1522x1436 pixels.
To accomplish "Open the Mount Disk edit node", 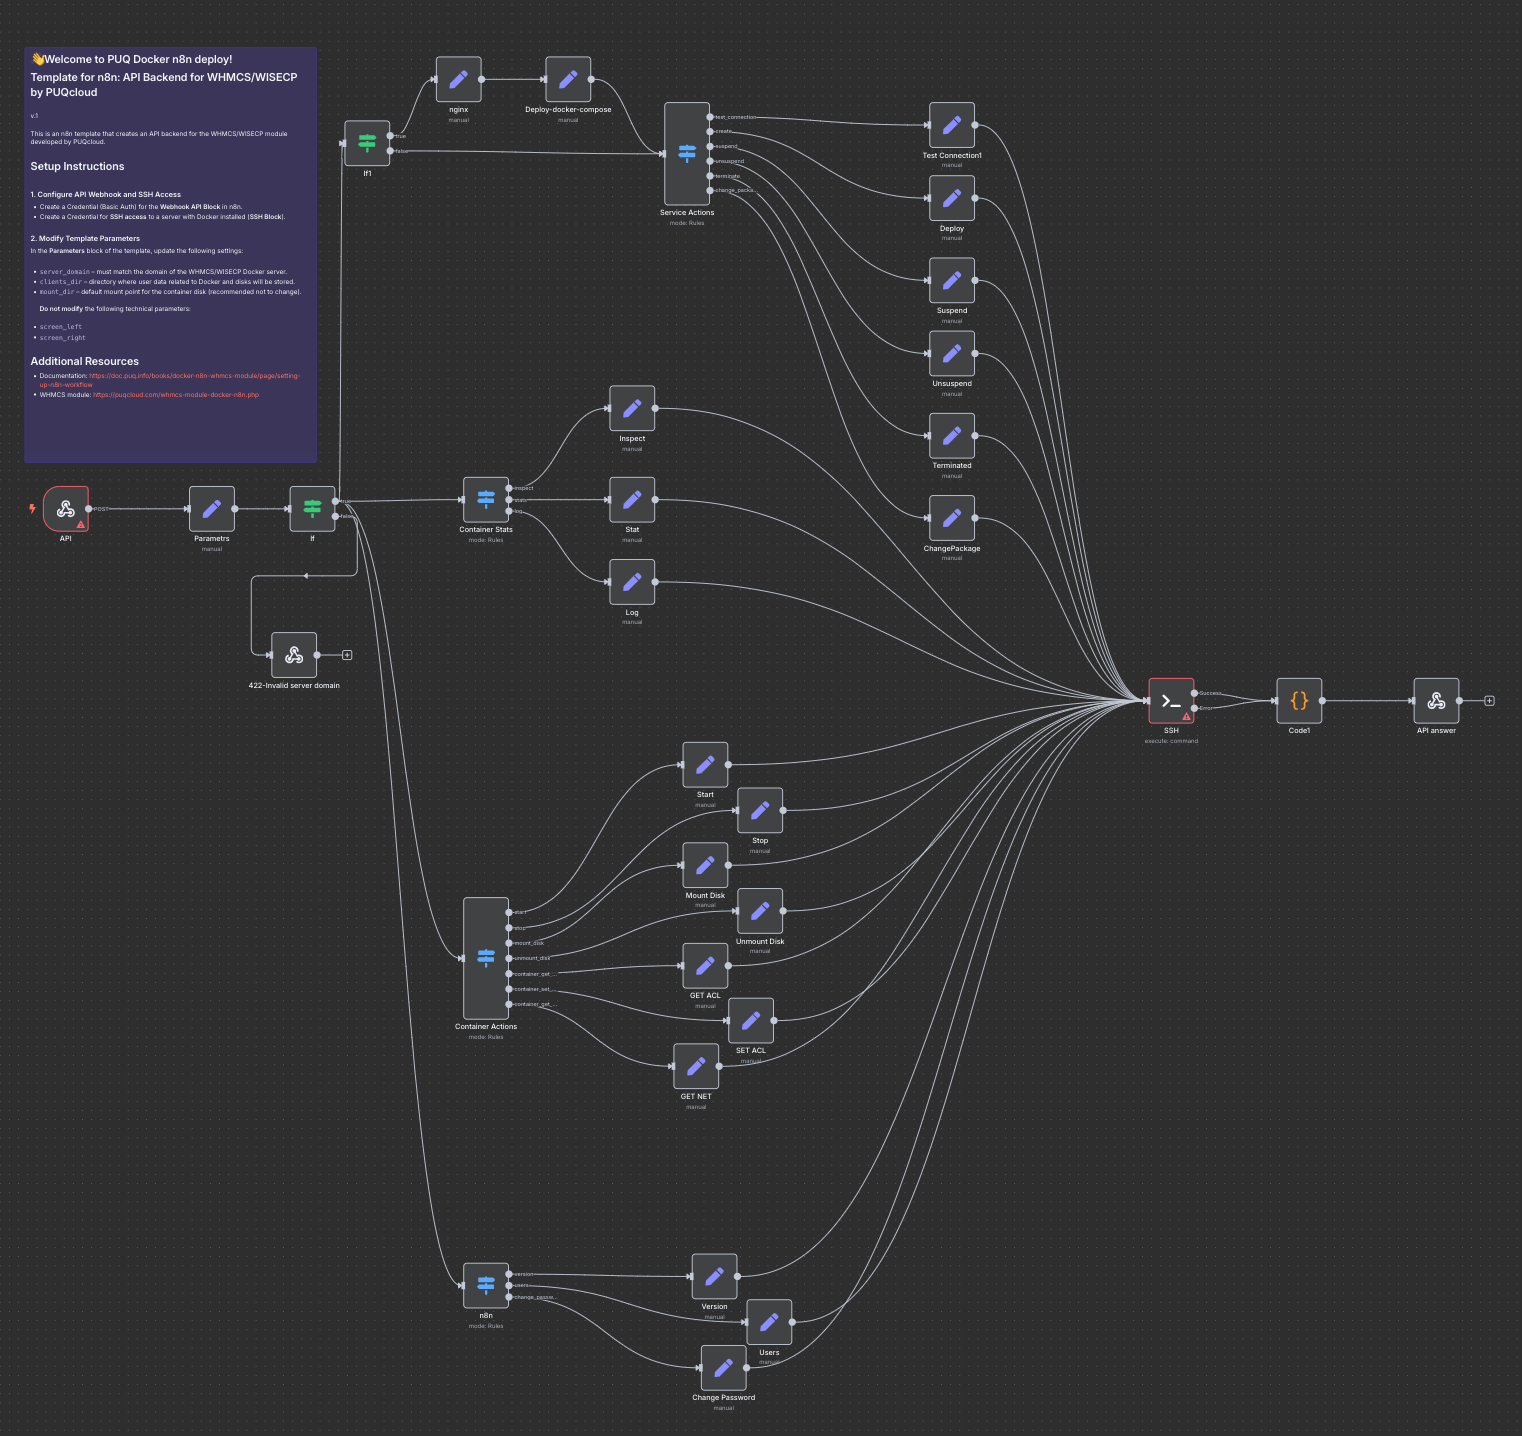I will click(705, 865).
